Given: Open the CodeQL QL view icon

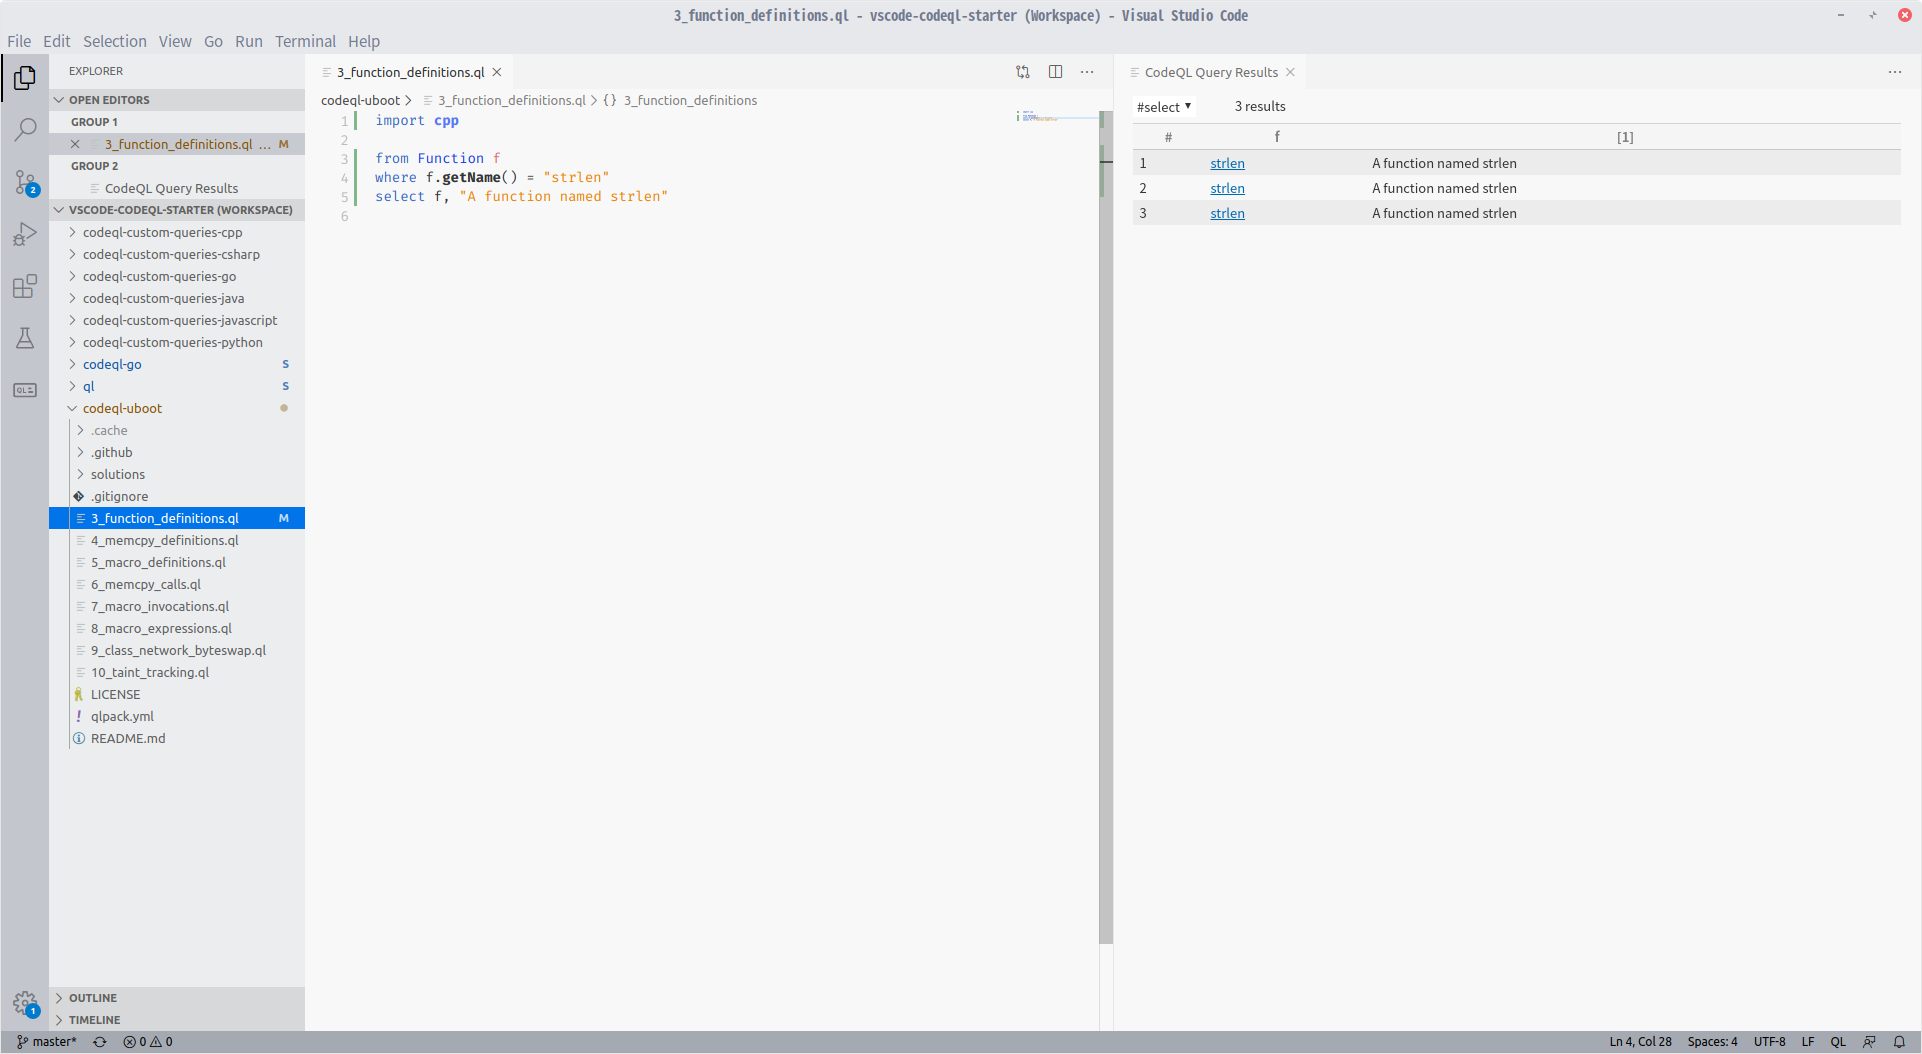Looking at the screenshot, I should [25, 390].
